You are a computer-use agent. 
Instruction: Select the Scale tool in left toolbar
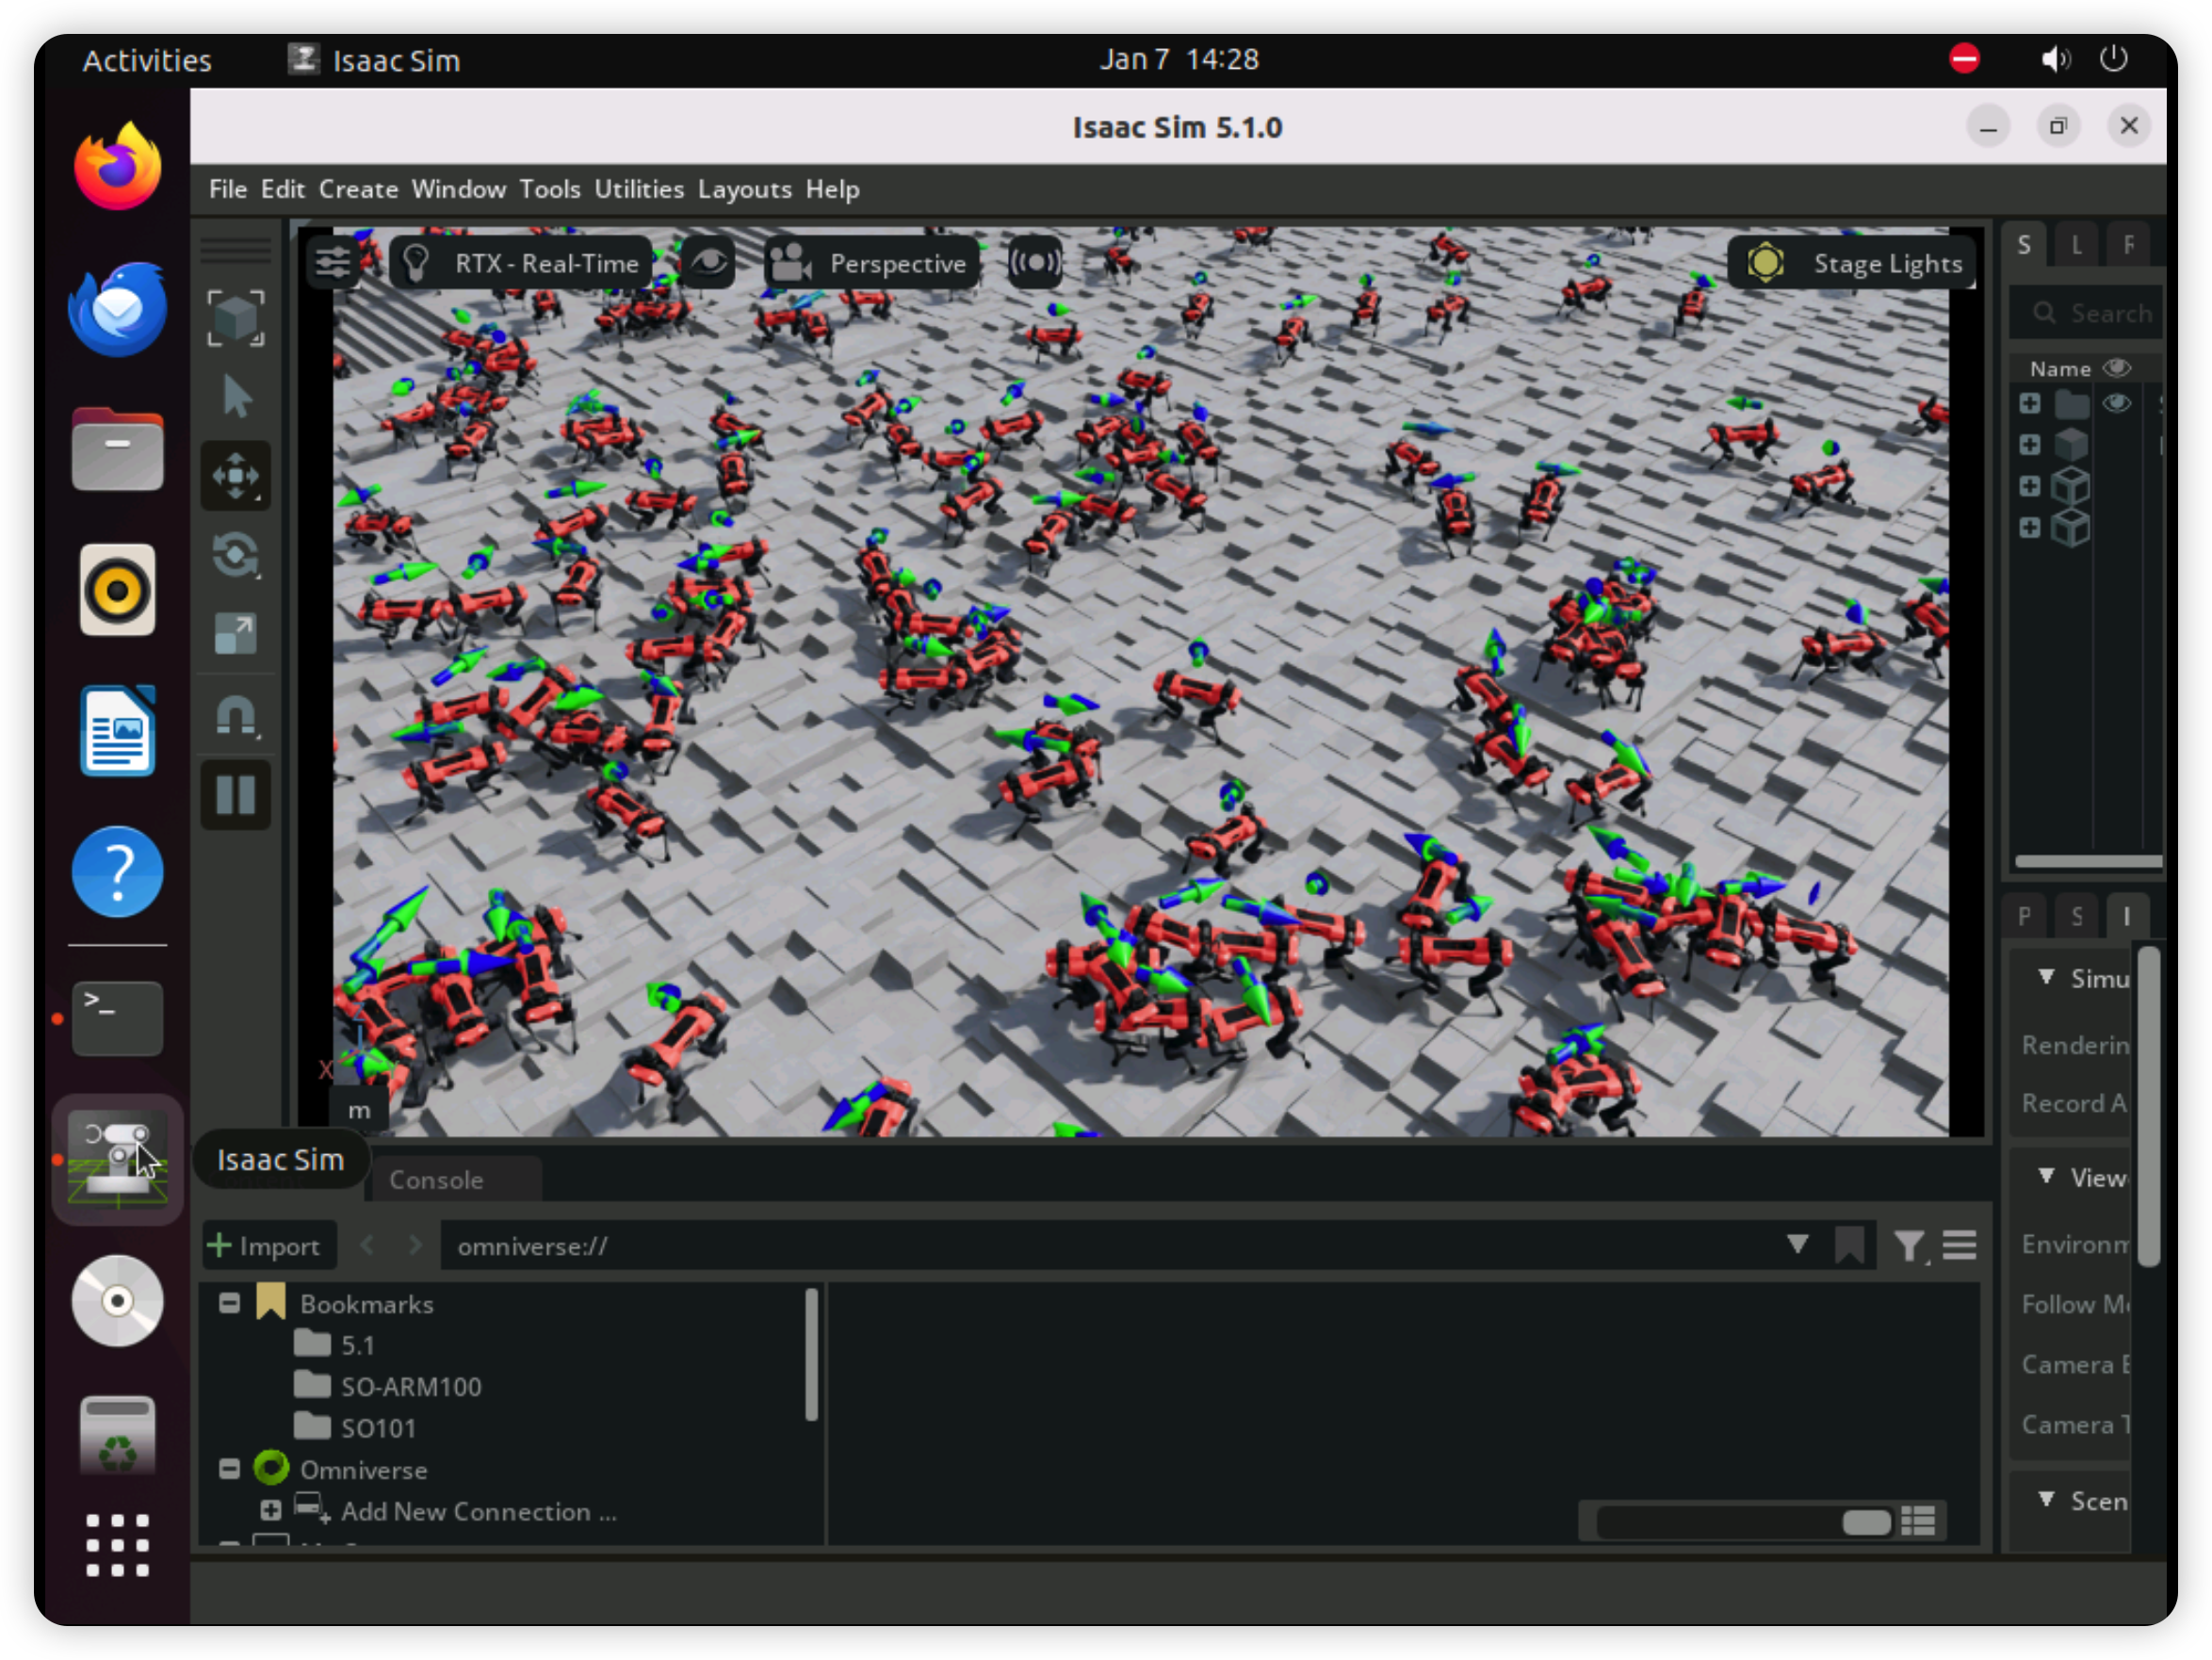click(235, 635)
